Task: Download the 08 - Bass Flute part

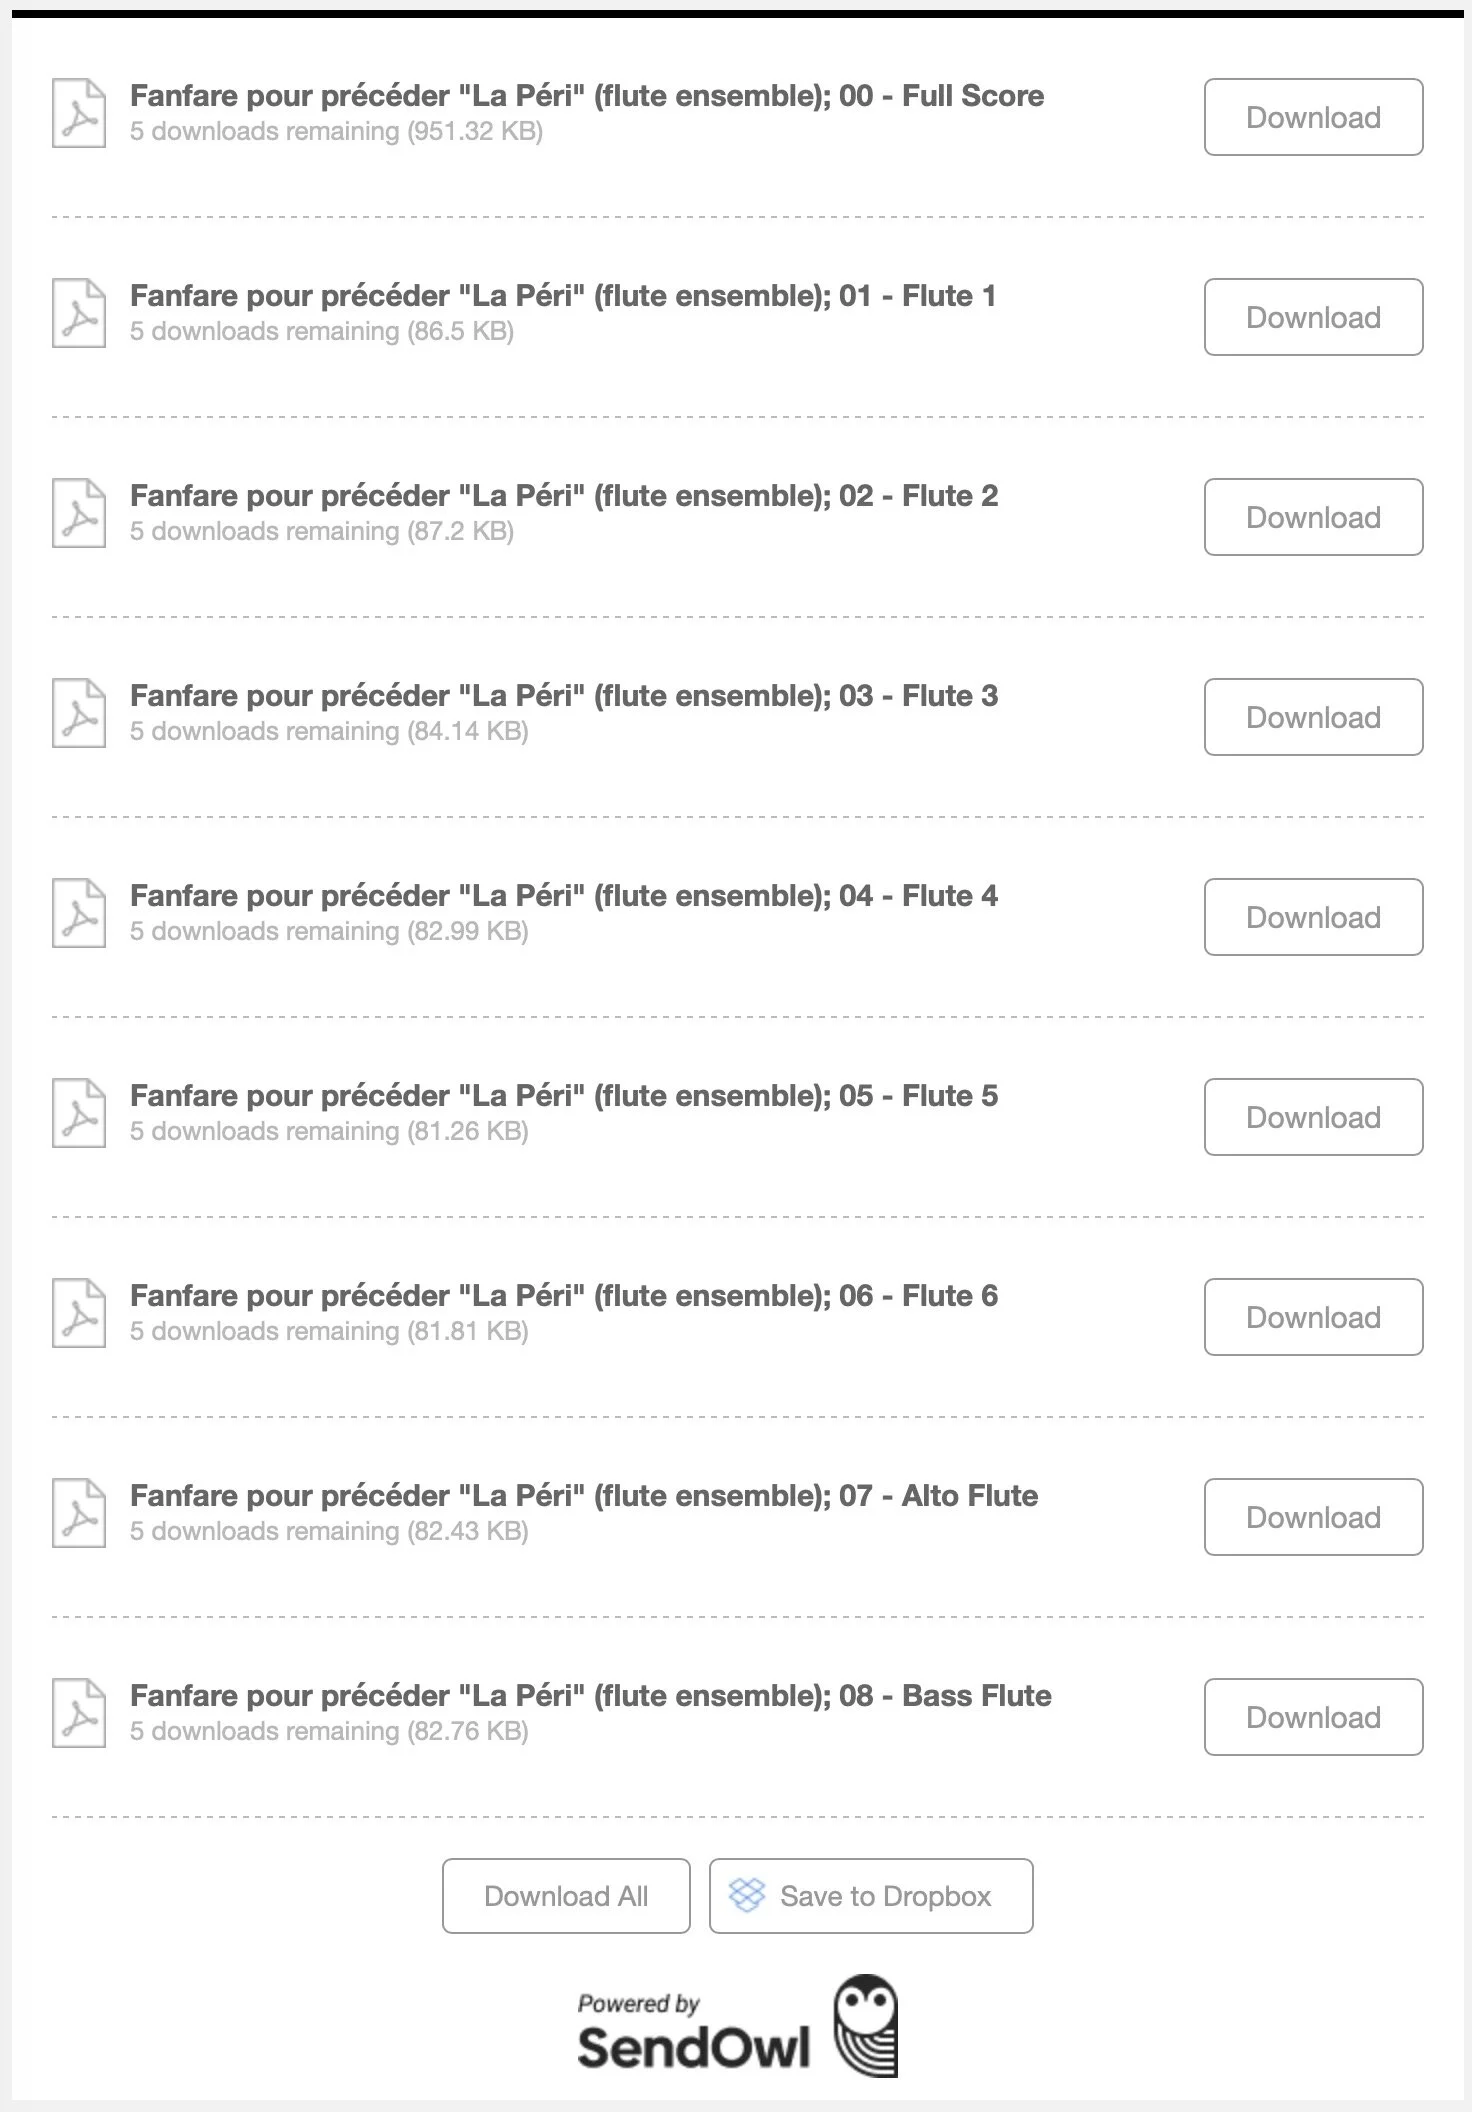Action: point(1313,1717)
